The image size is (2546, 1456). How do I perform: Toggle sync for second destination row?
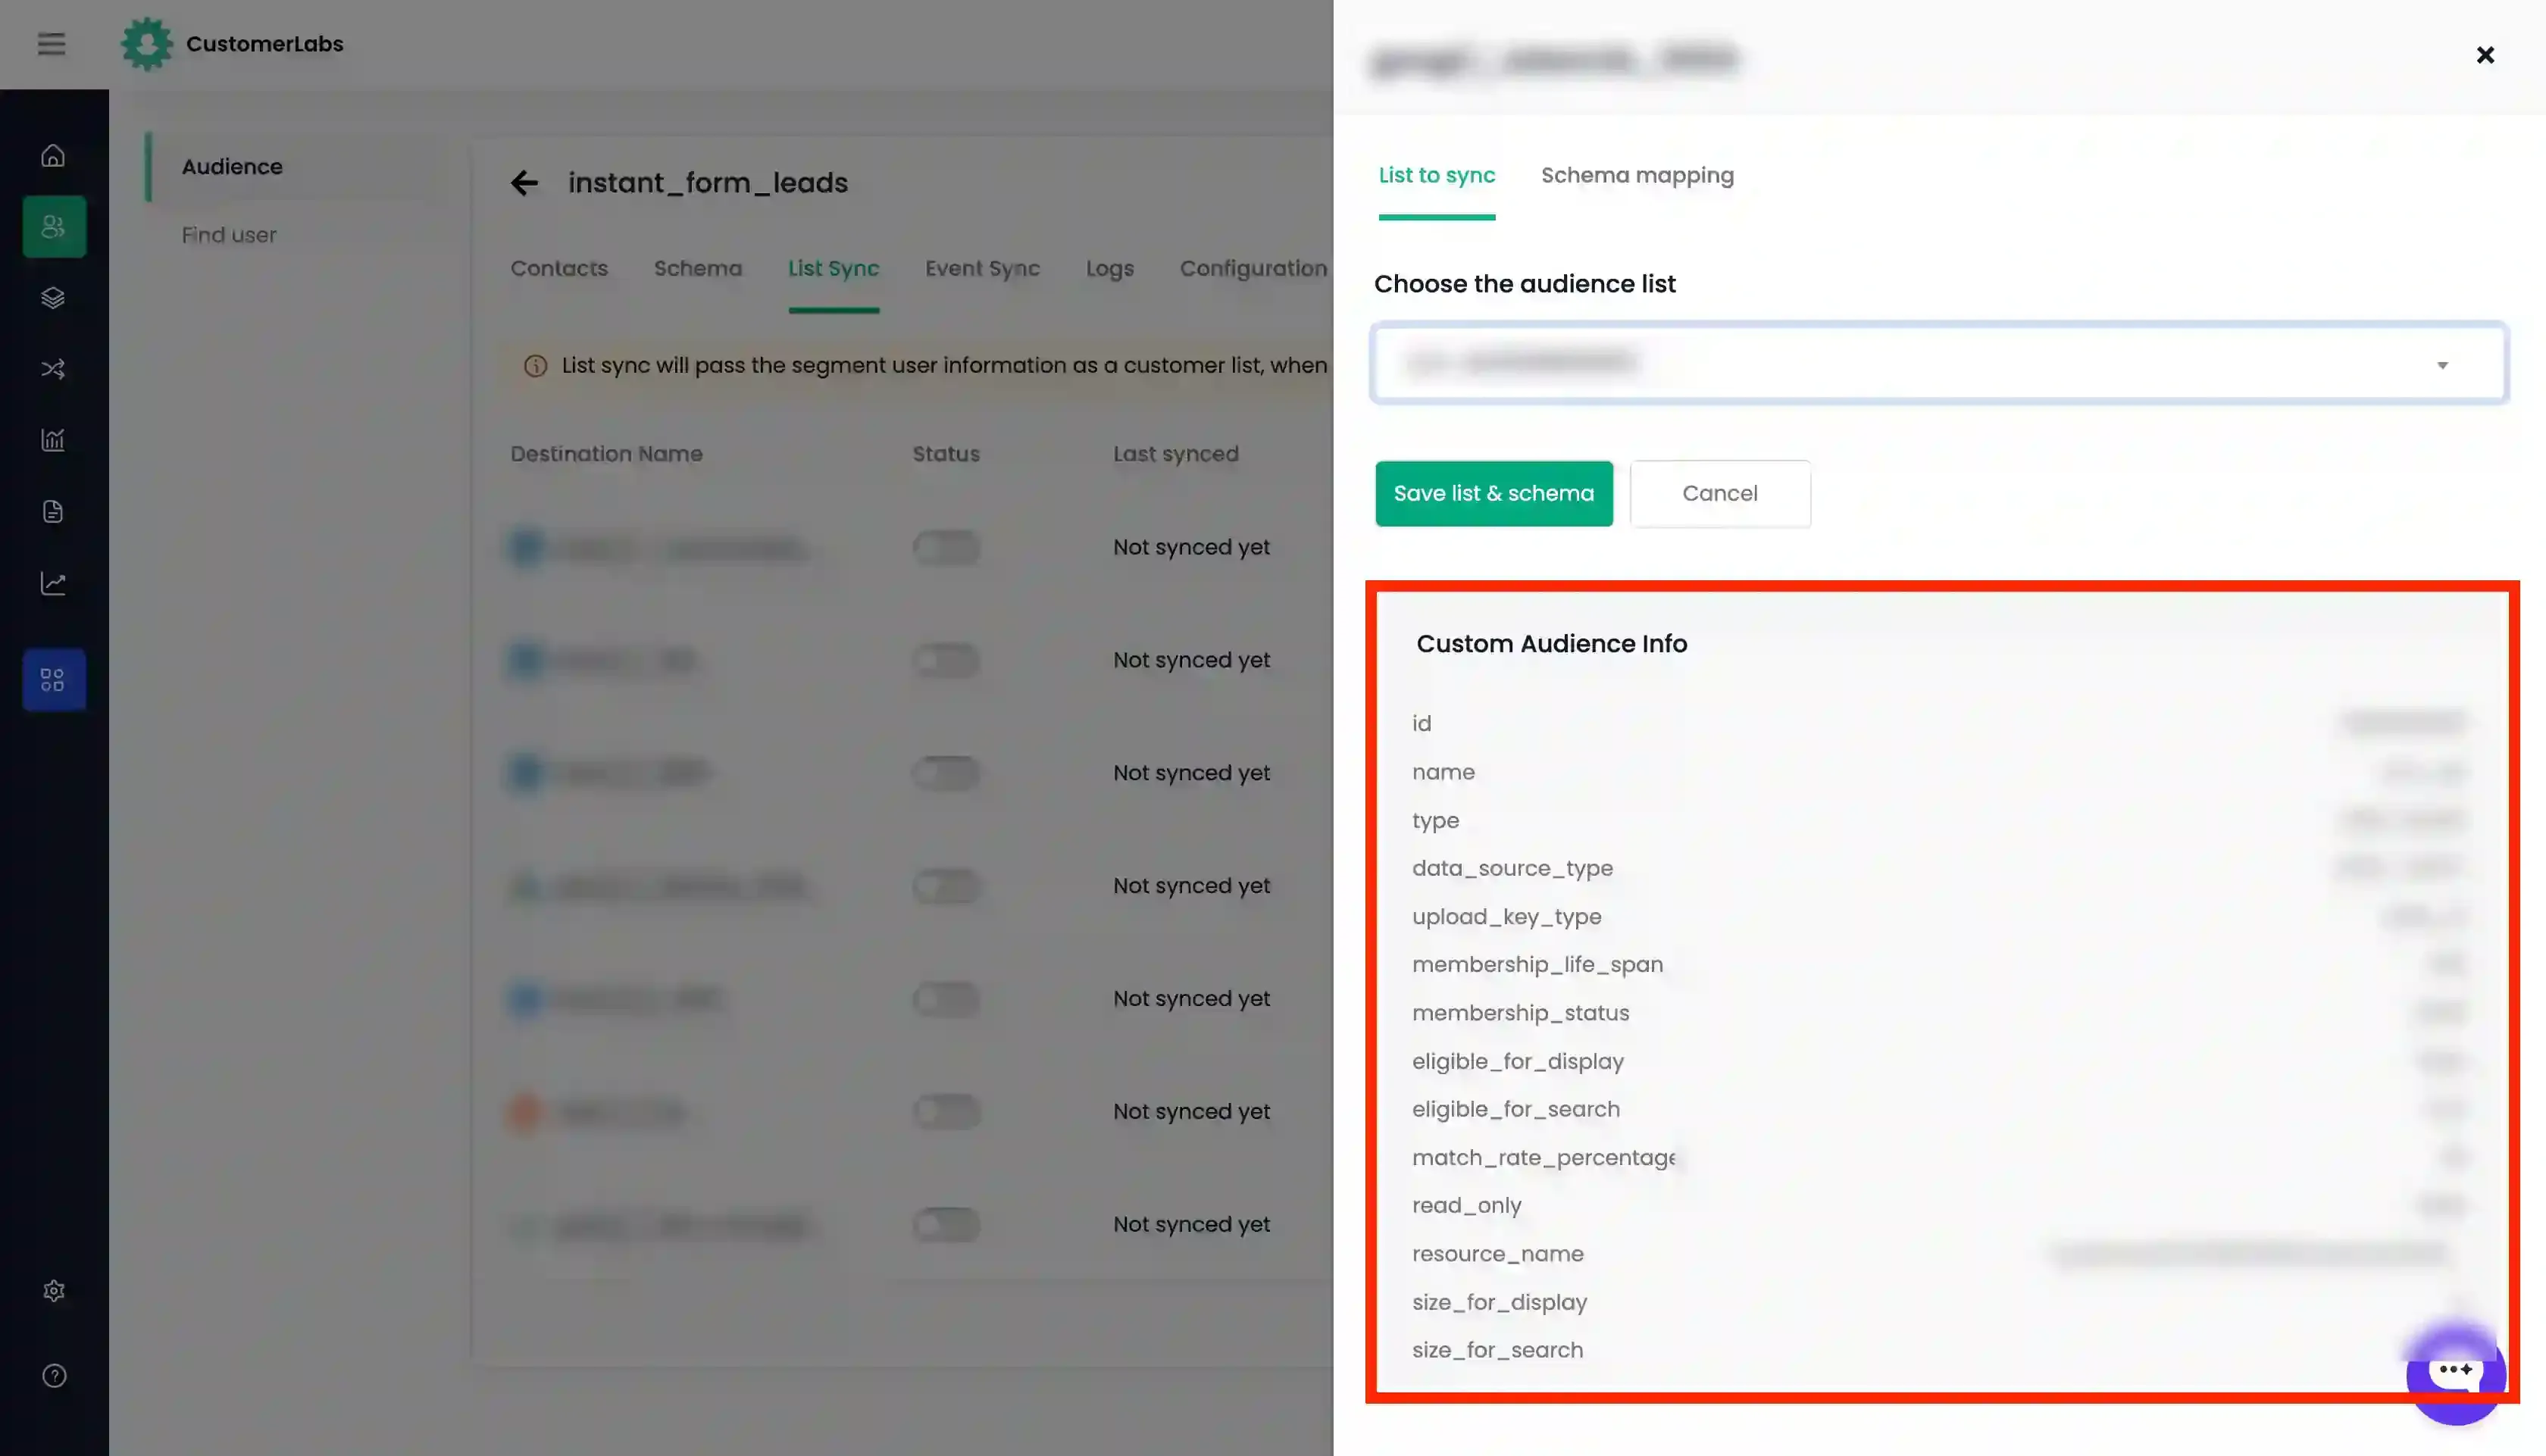click(x=946, y=660)
